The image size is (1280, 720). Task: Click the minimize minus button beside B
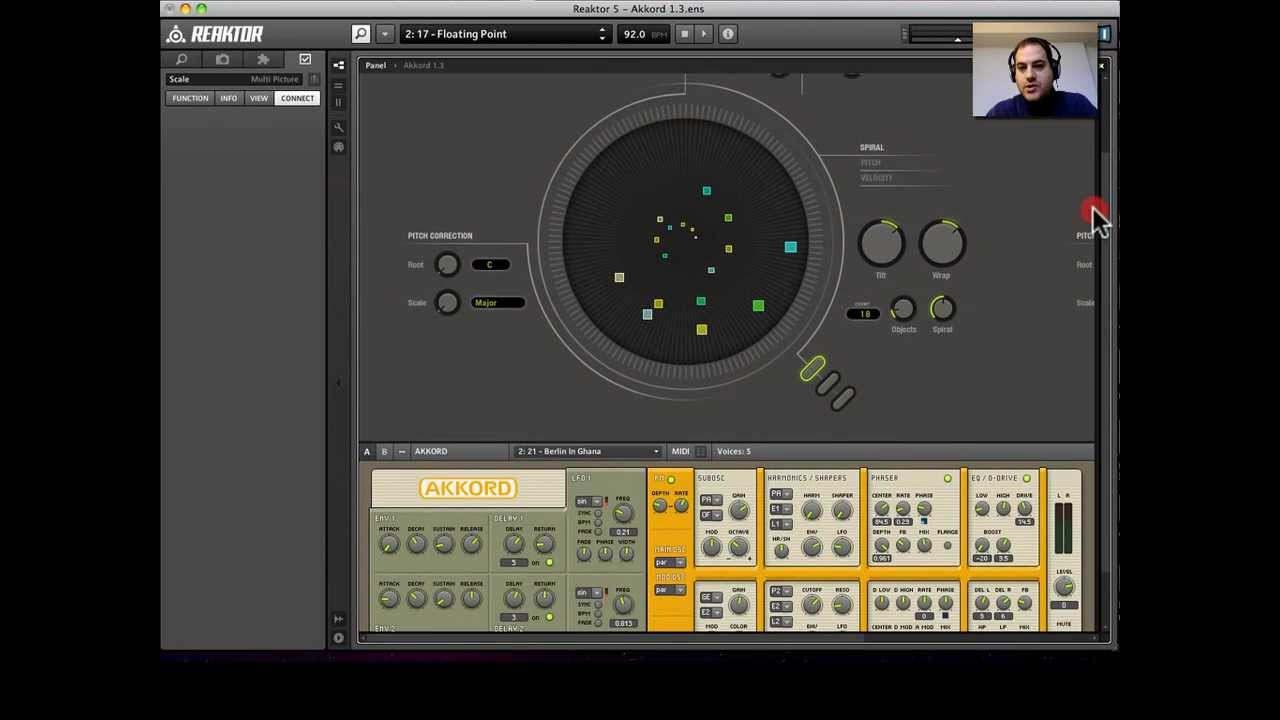coord(401,451)
